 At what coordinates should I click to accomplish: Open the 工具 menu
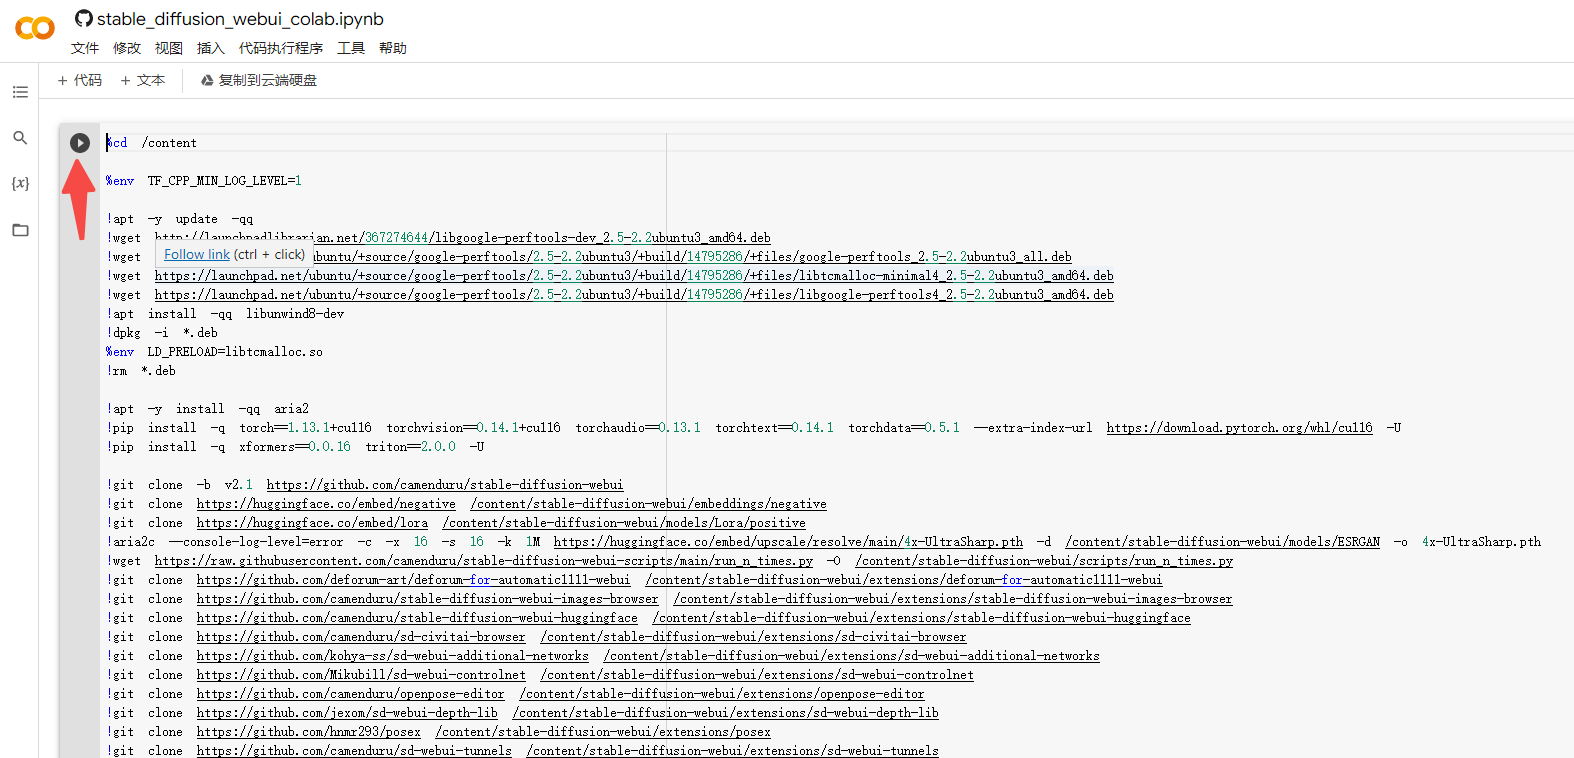351,48
